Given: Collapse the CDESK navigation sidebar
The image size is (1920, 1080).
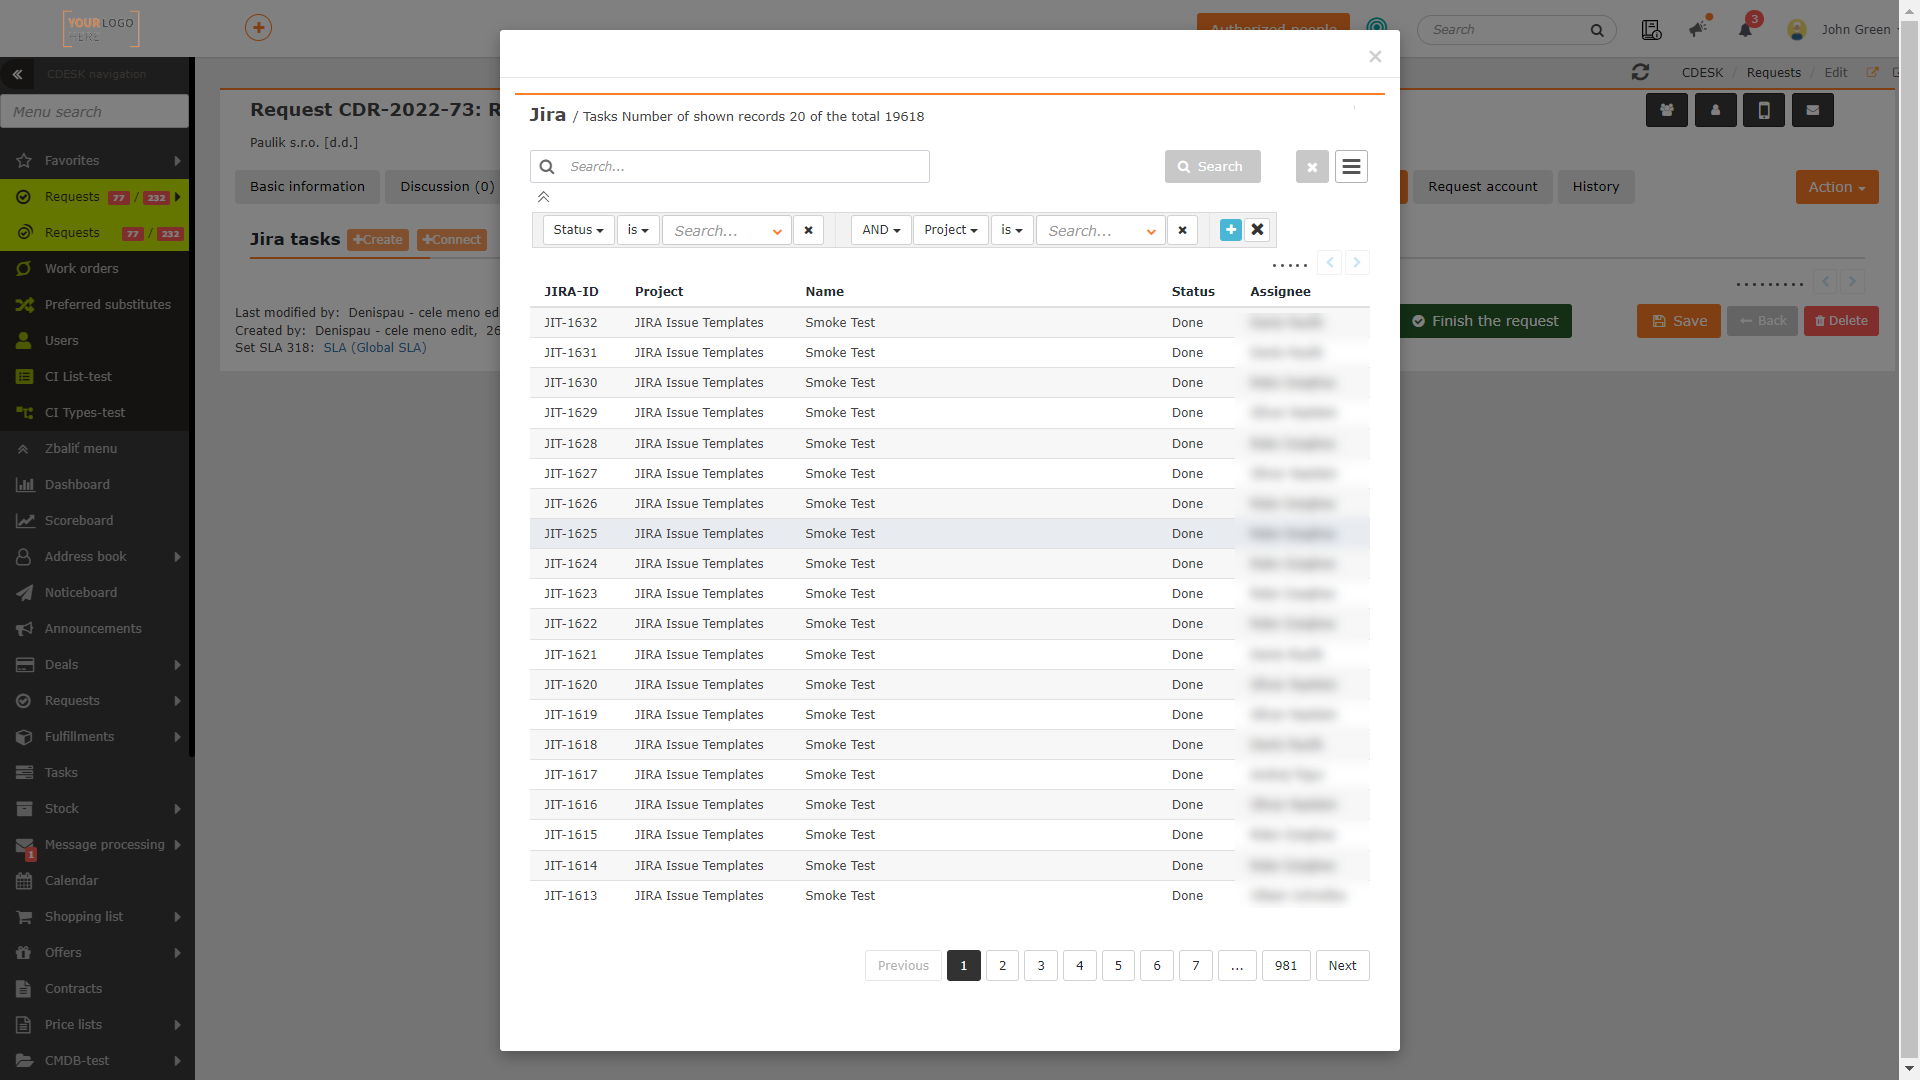Looking at the screenshot, I should (17, 74).
